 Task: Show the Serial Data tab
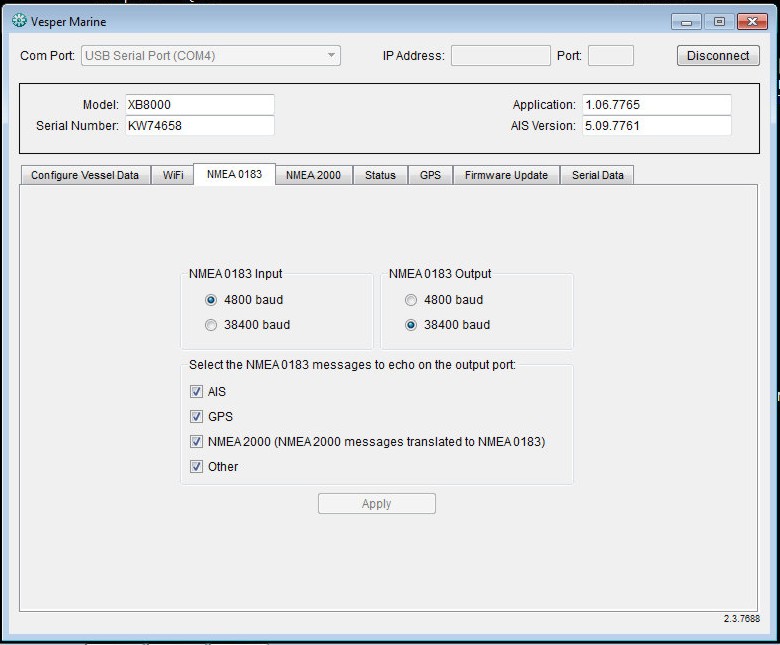tap(597, 175)
